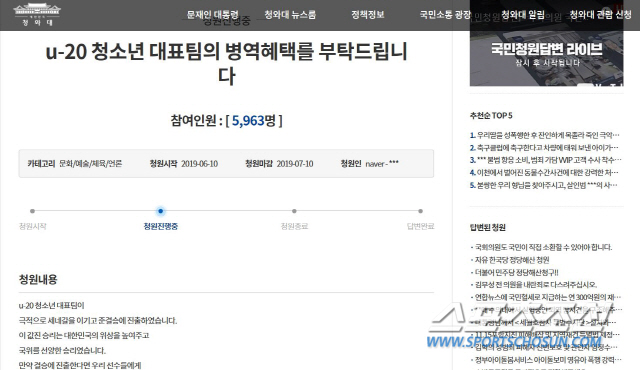This screenshot has width=640, height=370.
Task: Click the 답변된 청원 heading
Action: pyautogui.click(x=488, y=227)
